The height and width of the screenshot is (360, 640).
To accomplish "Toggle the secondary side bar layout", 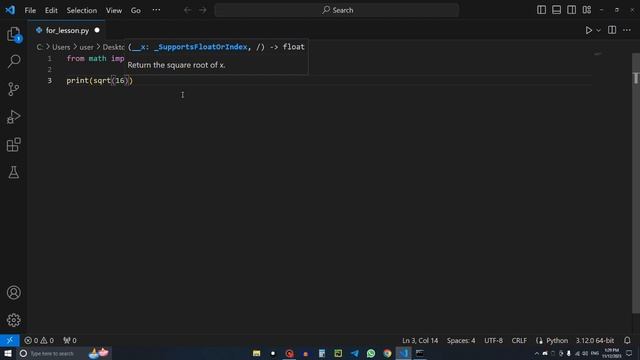I will pos(571,10).
